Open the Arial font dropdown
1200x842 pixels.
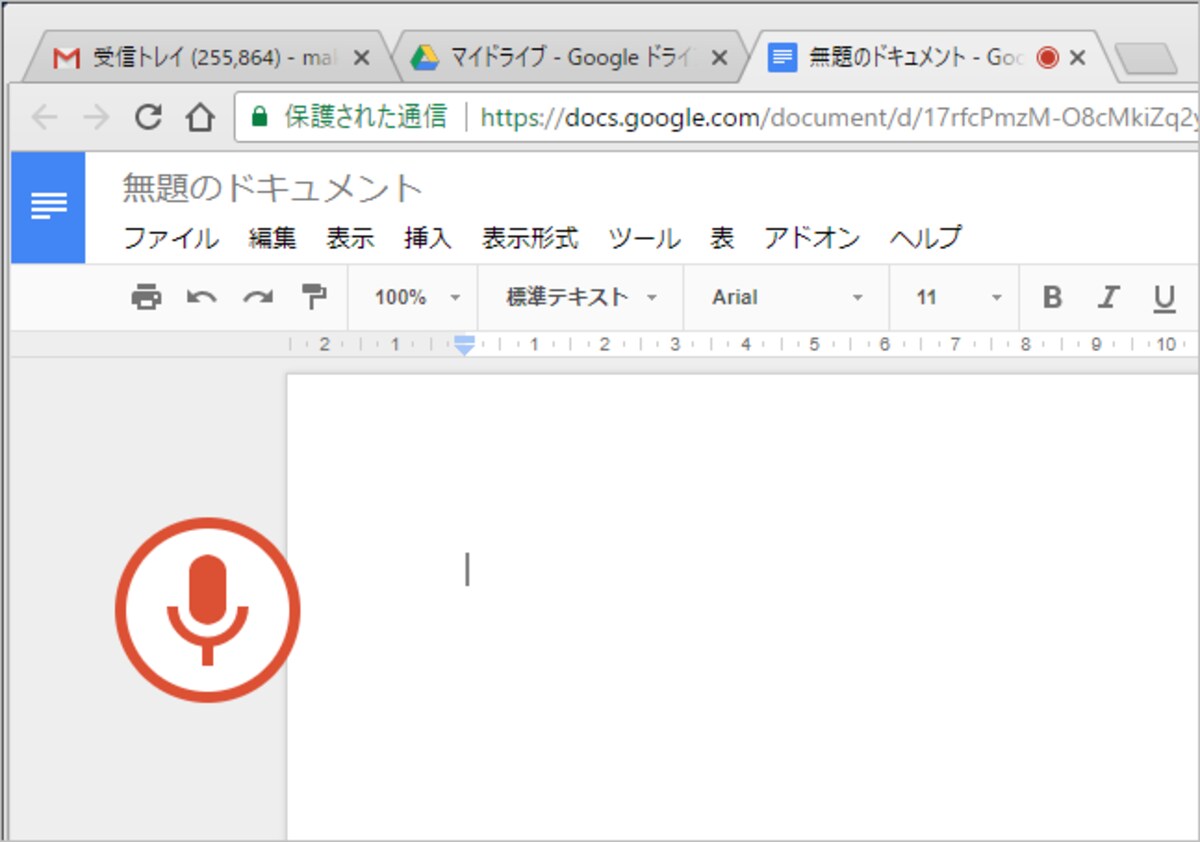pyautogui.click(x=787, y=297)
